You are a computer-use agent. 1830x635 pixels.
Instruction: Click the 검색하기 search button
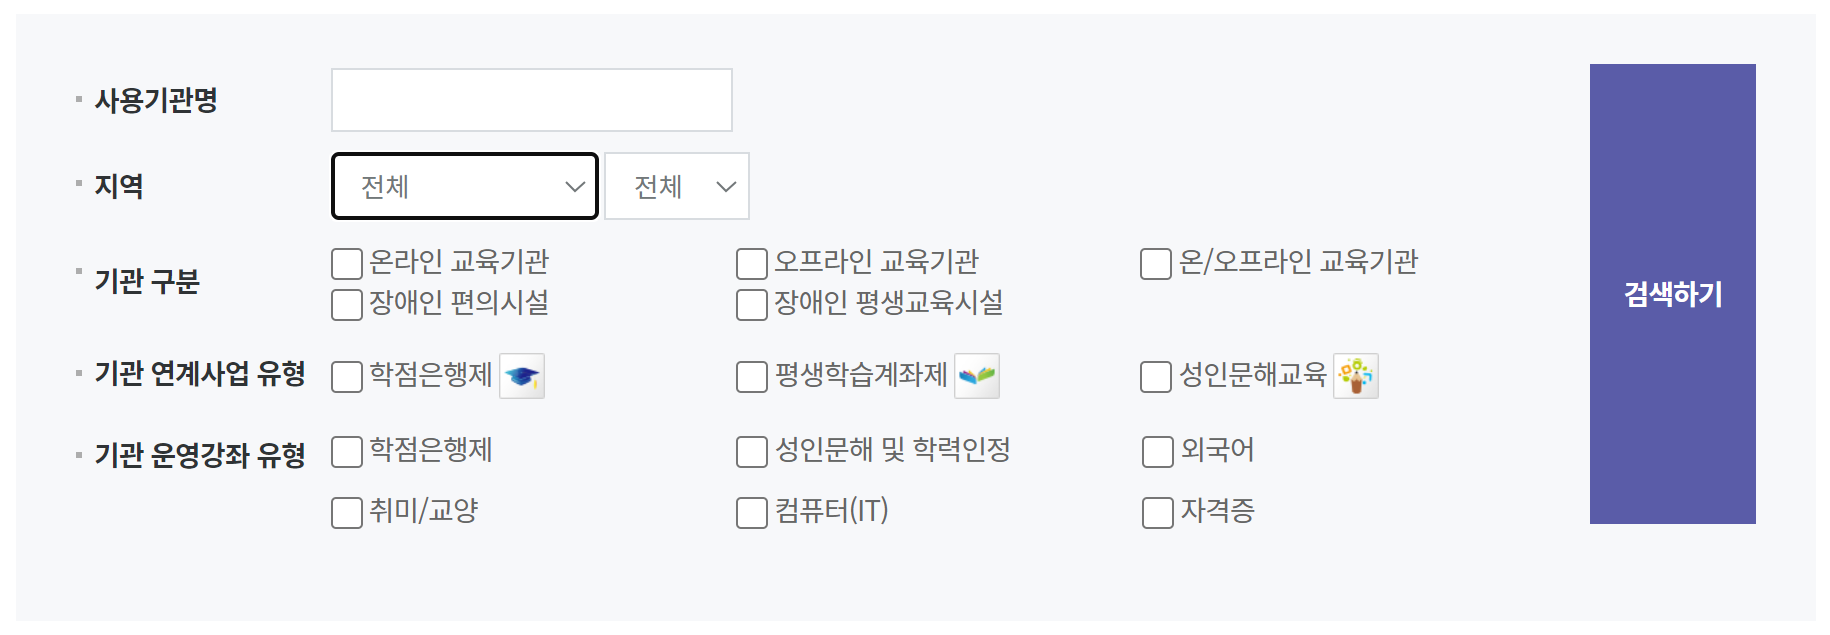click(1673, 295)
